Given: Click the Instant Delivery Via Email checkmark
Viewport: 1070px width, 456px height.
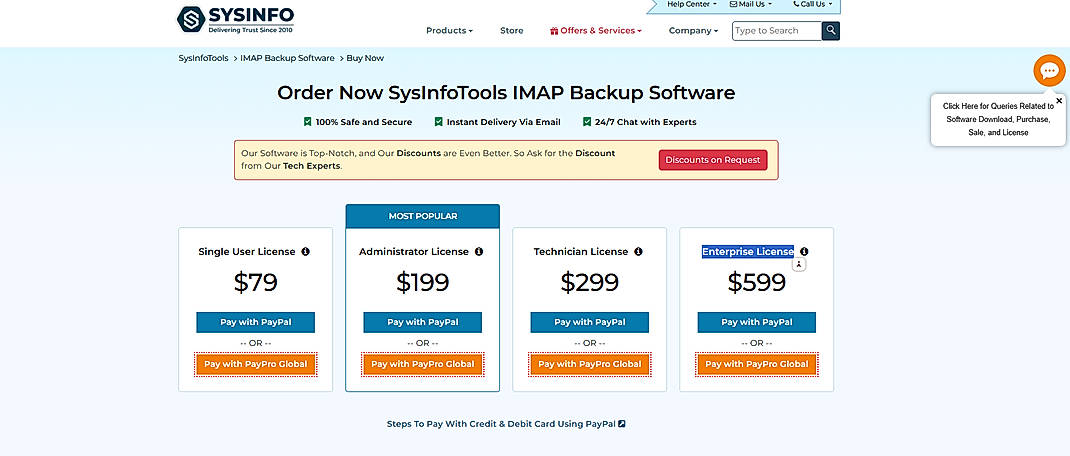Looking at the screenshot, I should [439, 122].
